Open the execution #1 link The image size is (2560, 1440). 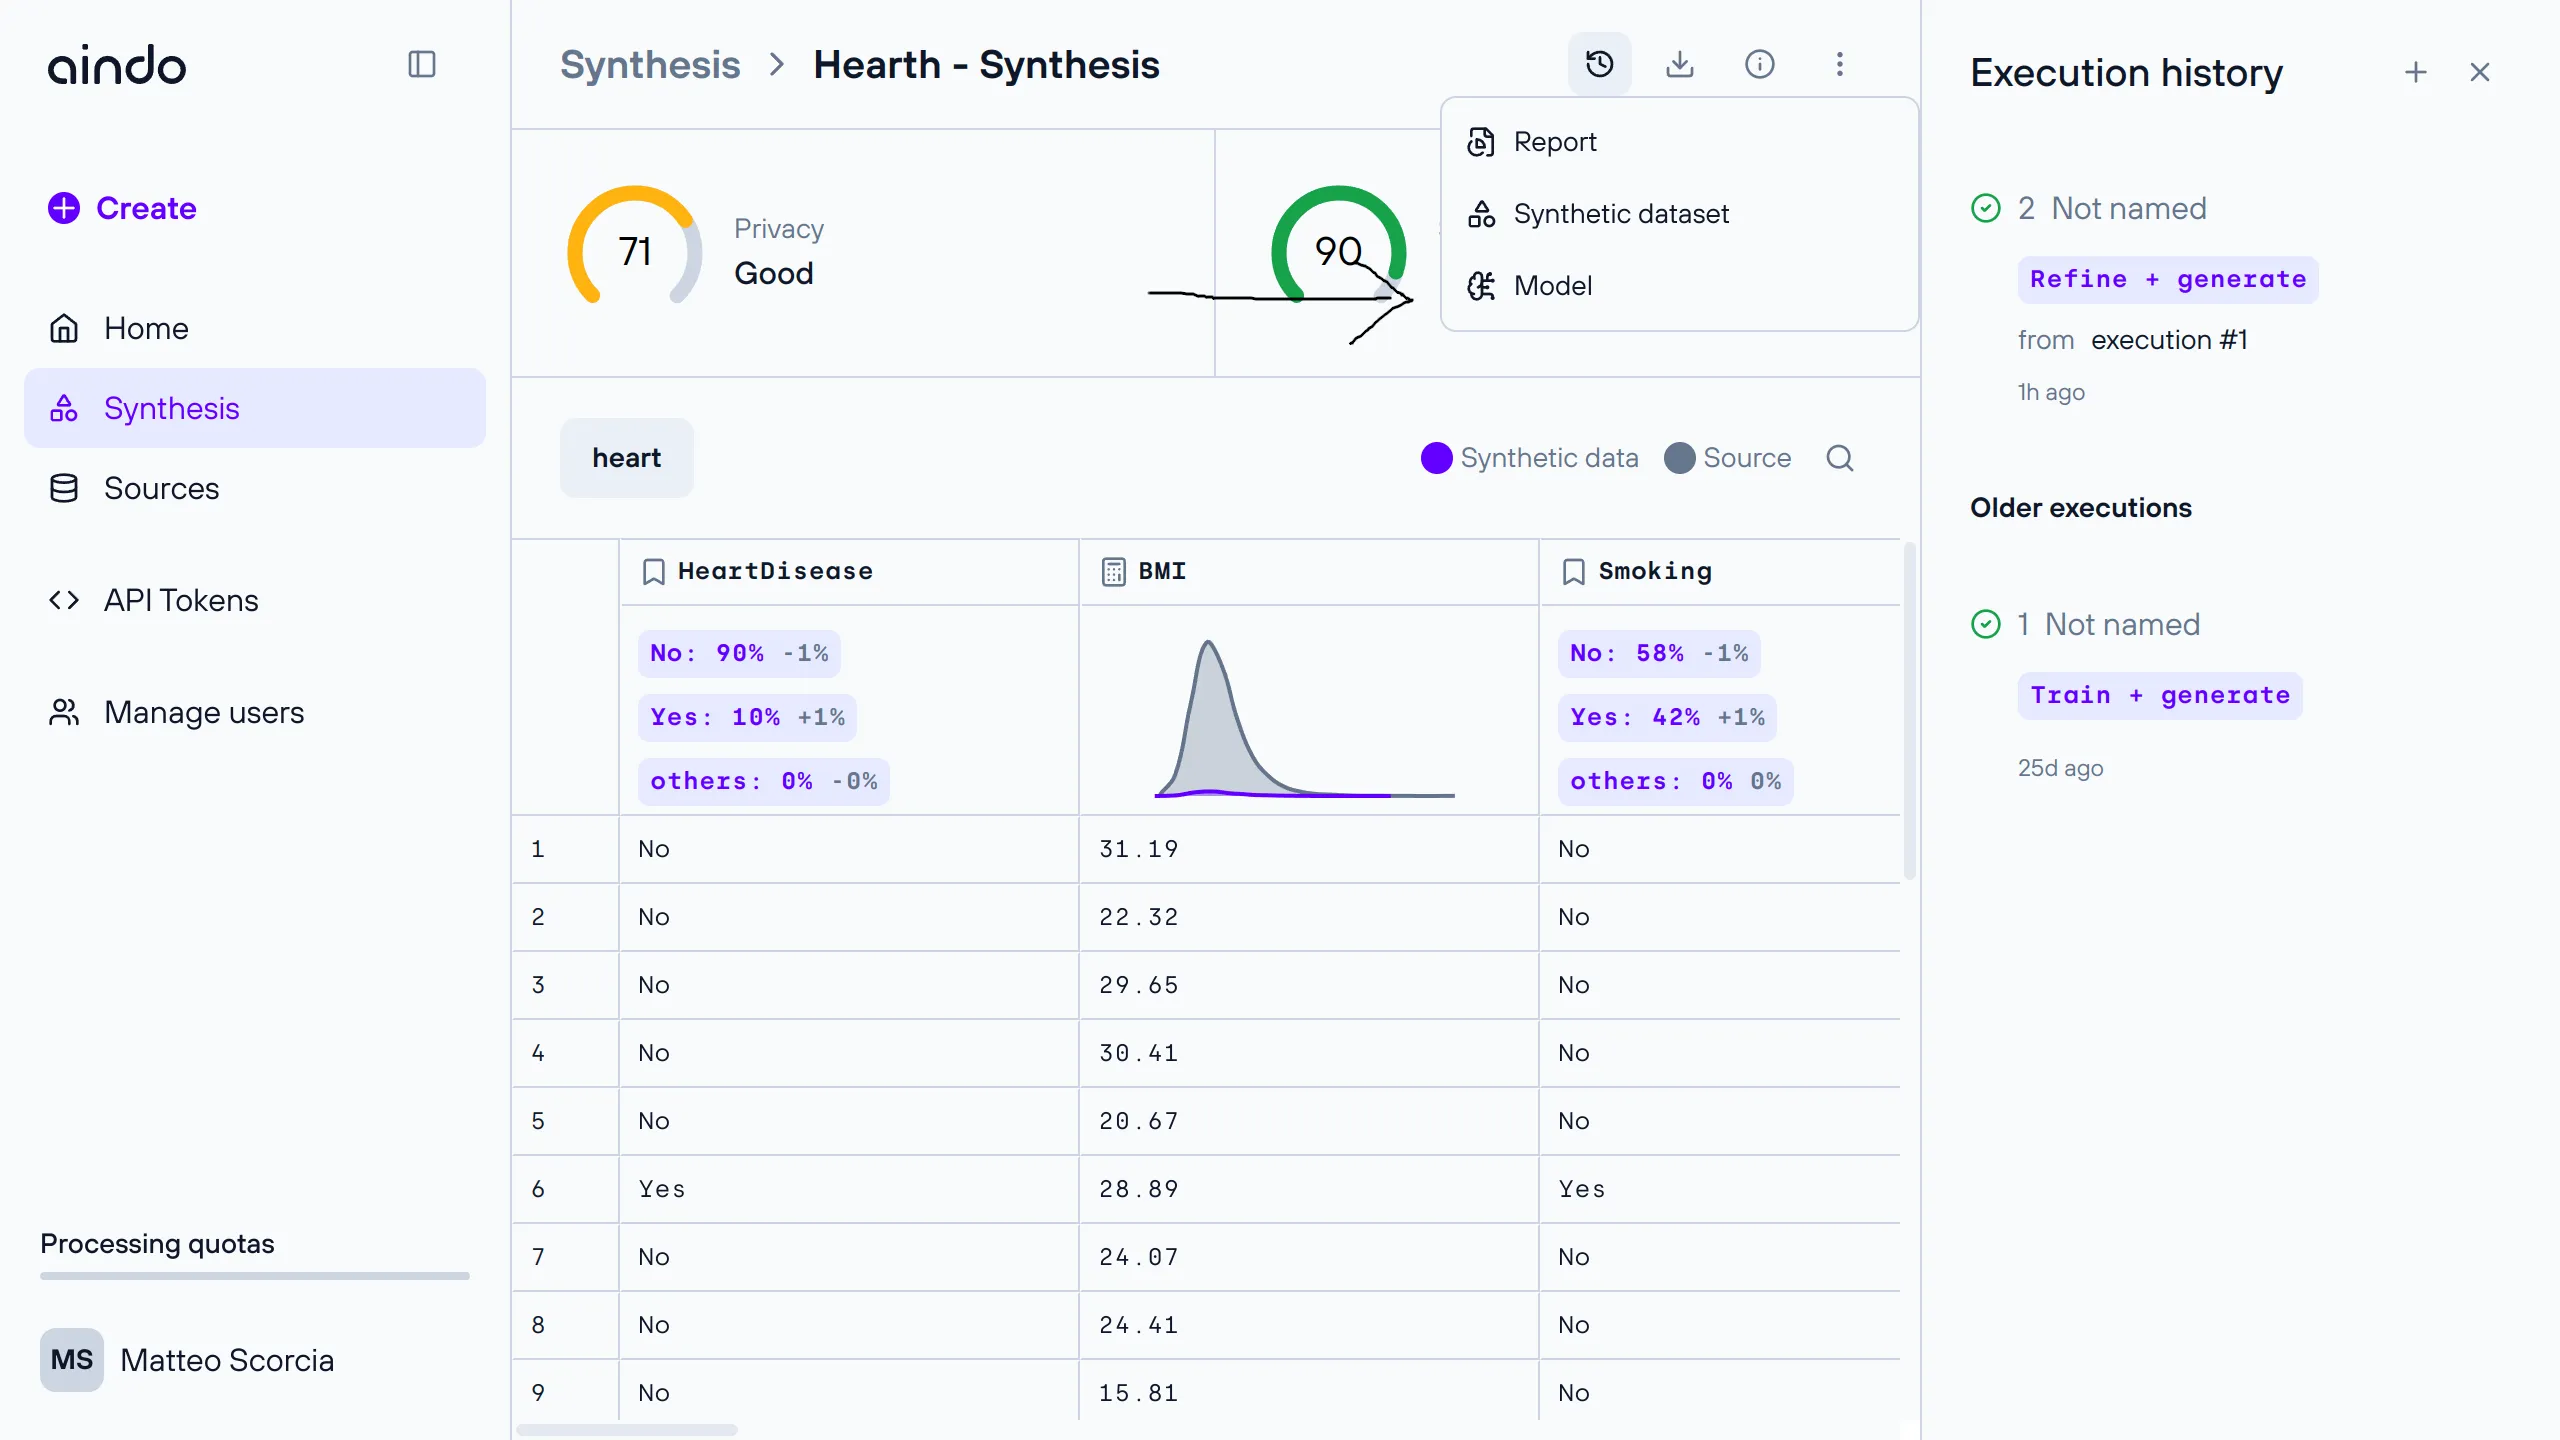(x=2169, y=340)
